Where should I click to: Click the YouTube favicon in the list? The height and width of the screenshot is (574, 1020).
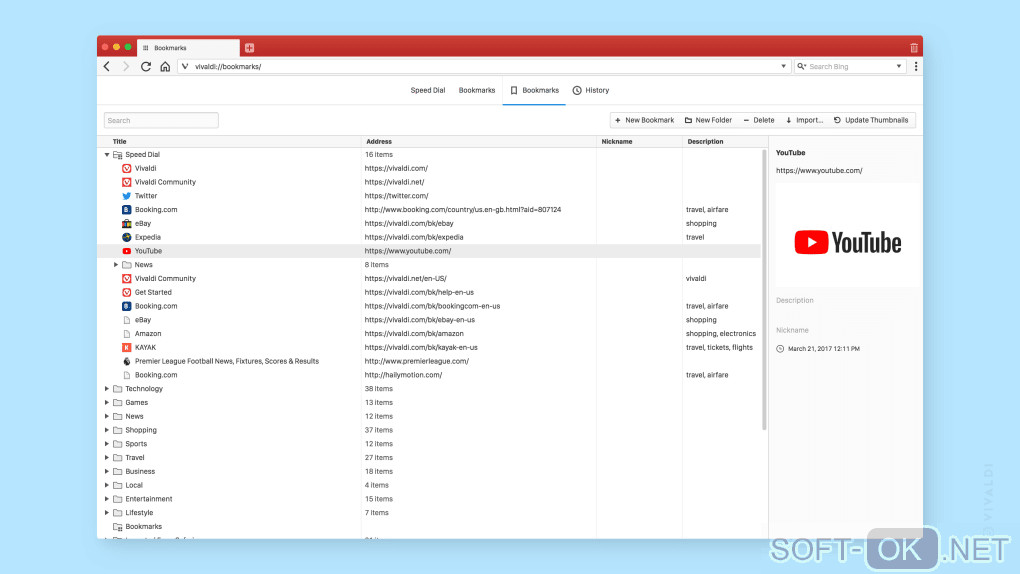[x=127, y=251]
